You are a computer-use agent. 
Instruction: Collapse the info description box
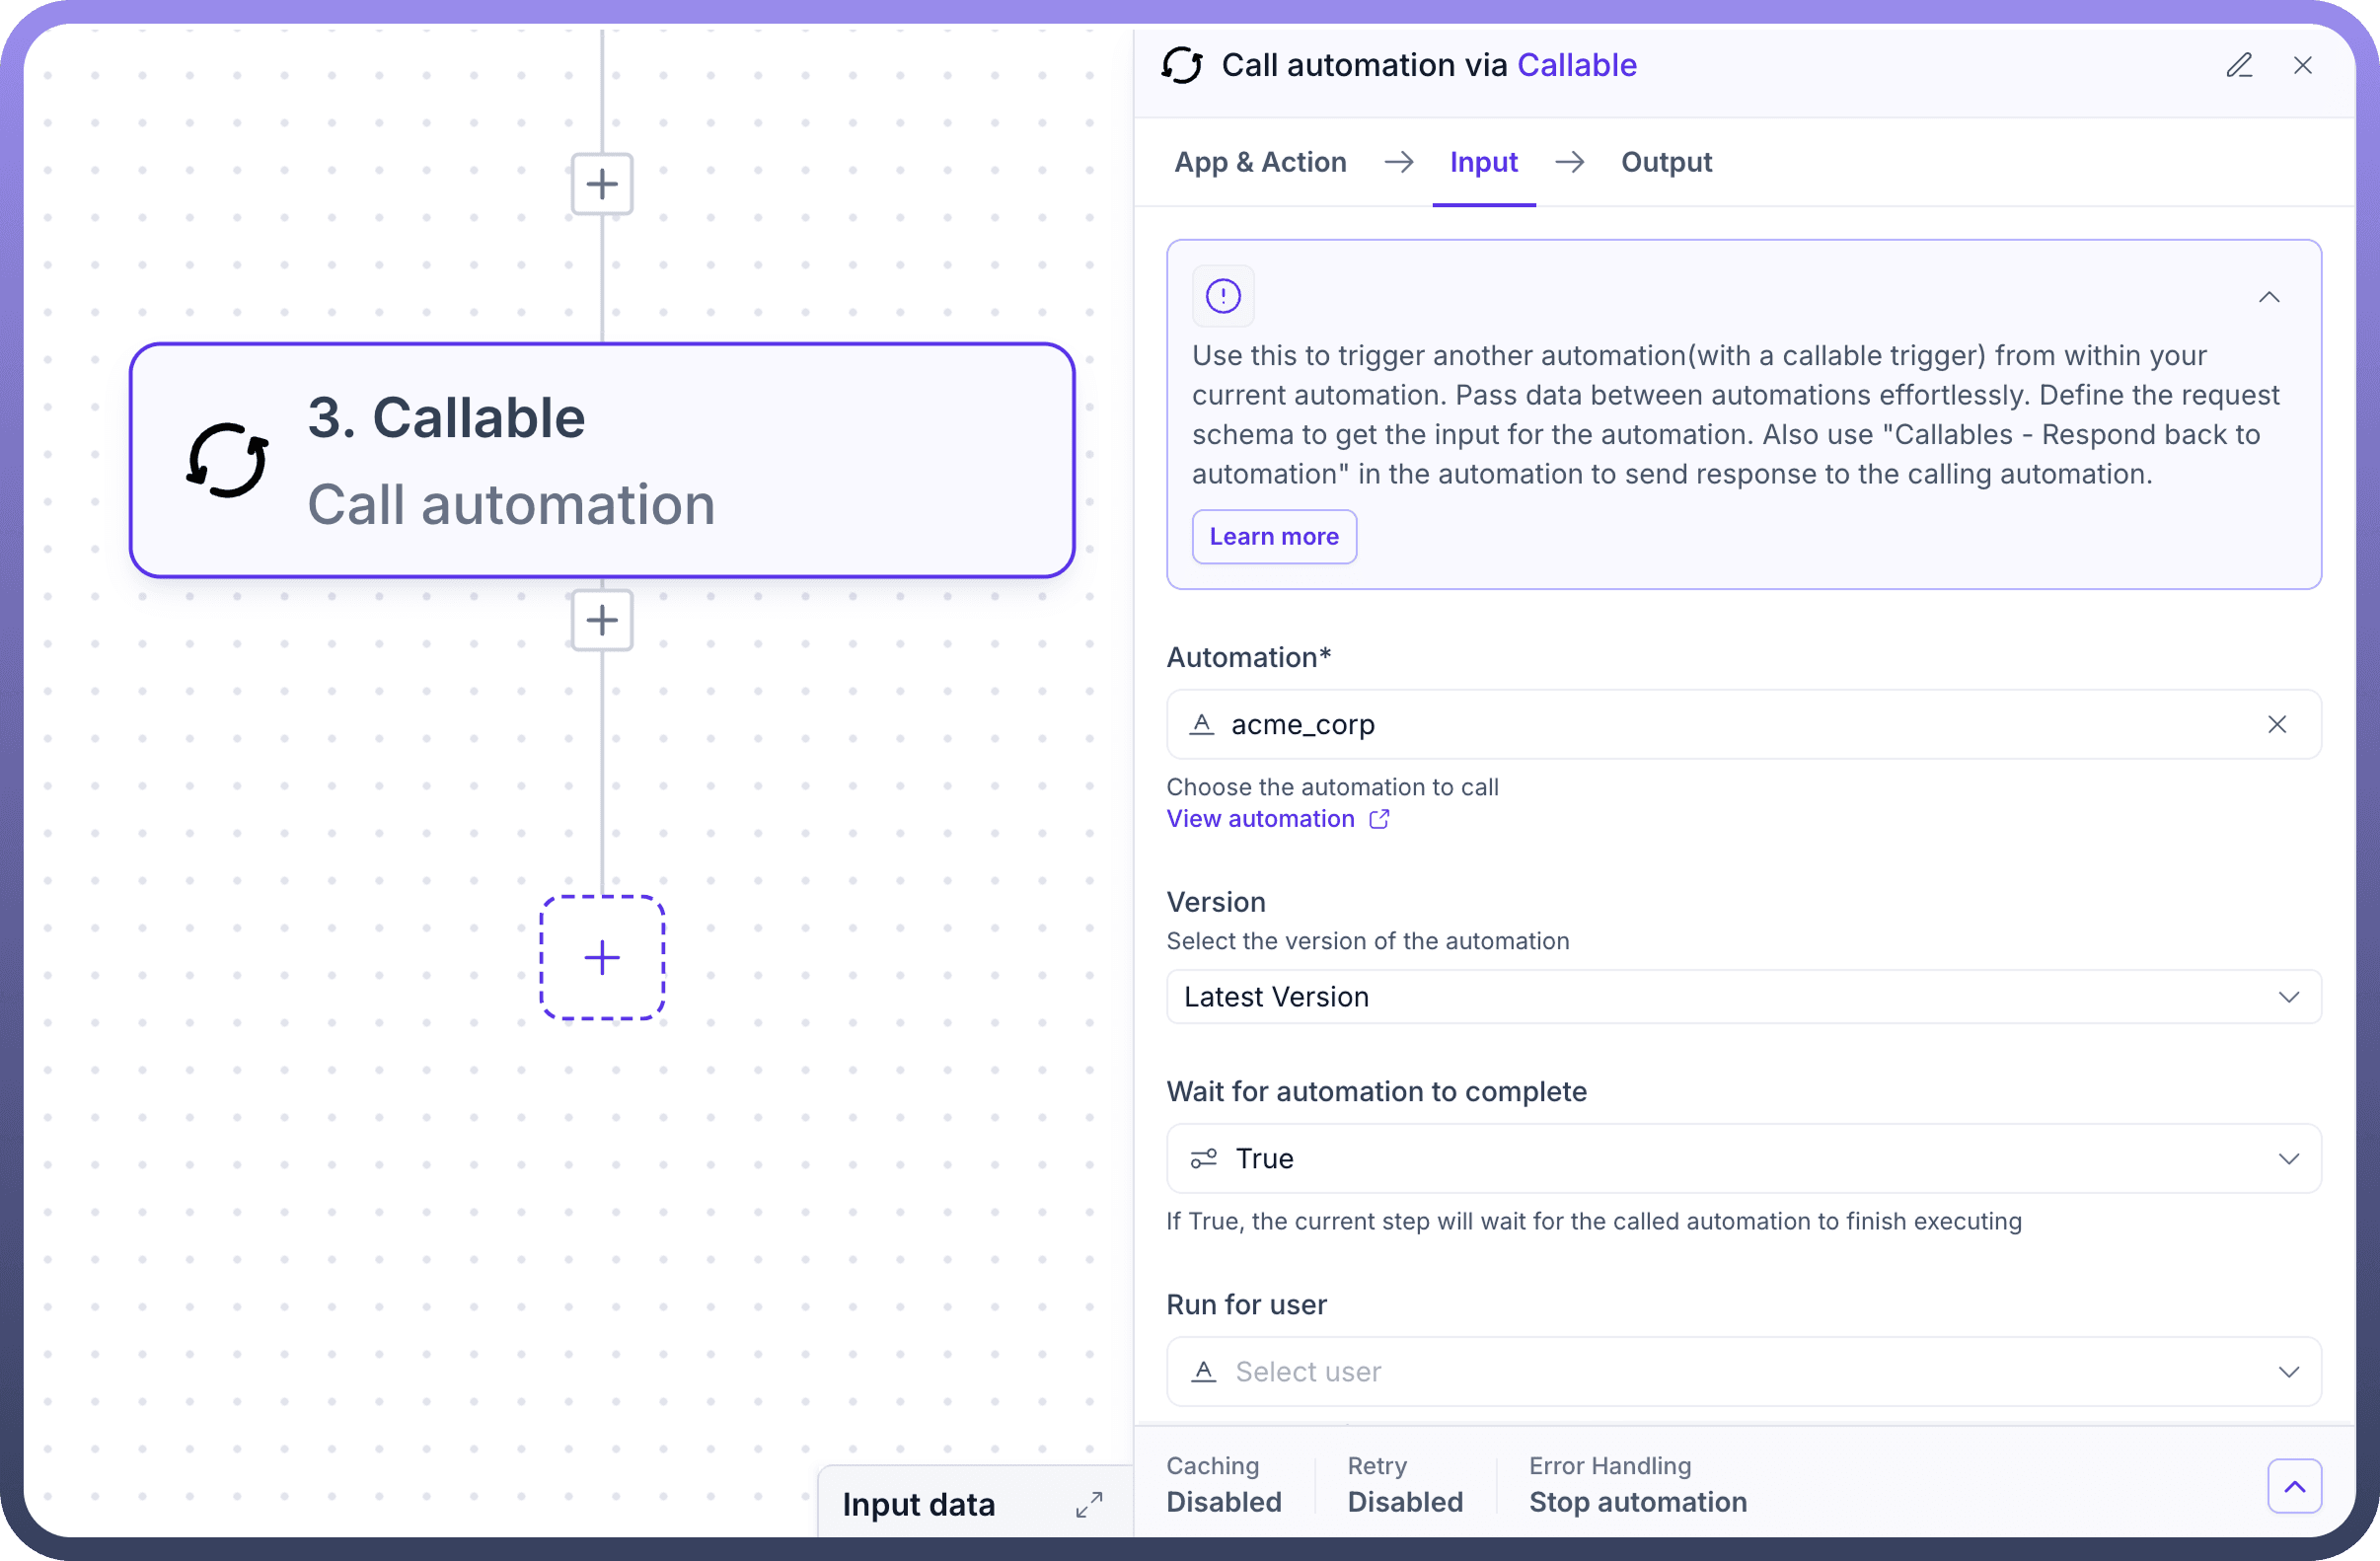[x=2269, y=297]
